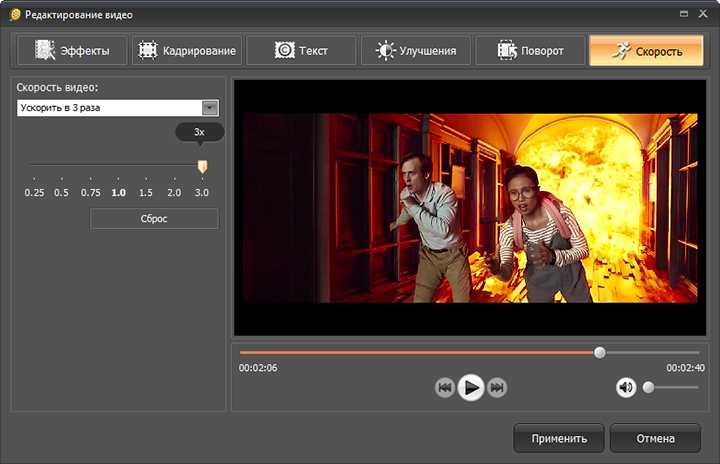
Task: Click the volume slider handle
Action: click(648, 388)
